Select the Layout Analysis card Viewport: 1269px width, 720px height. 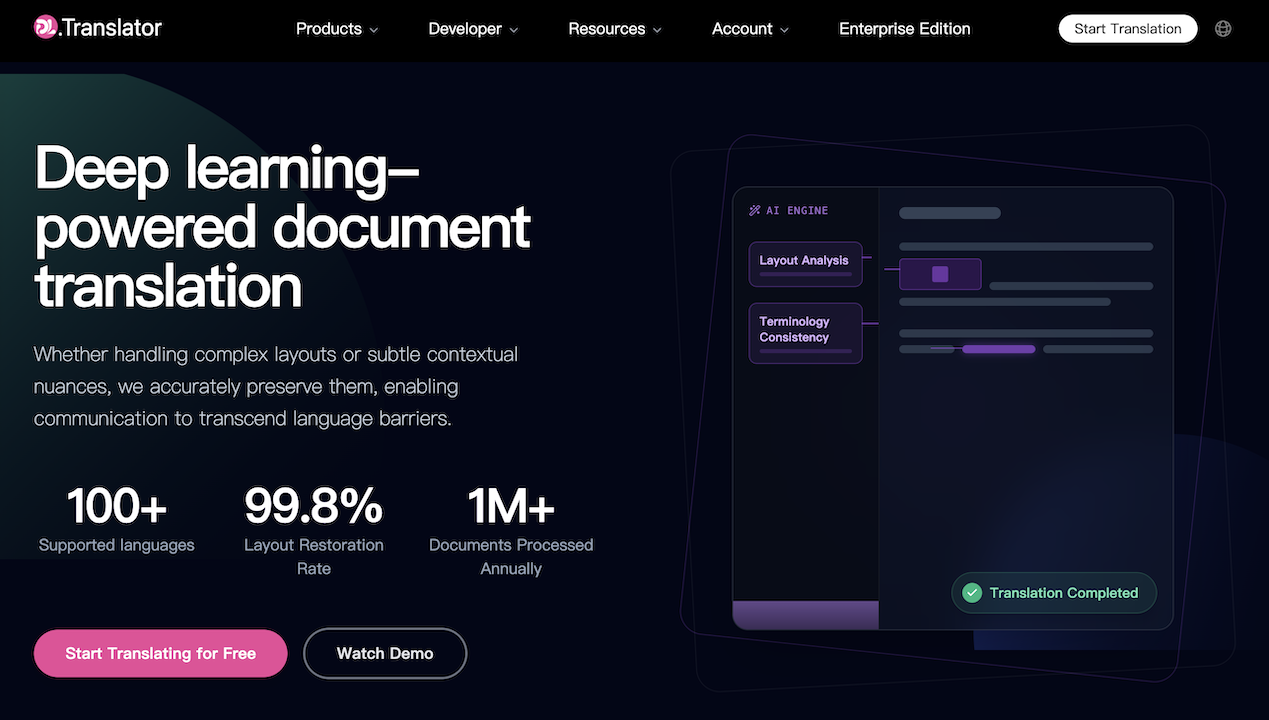805,263
